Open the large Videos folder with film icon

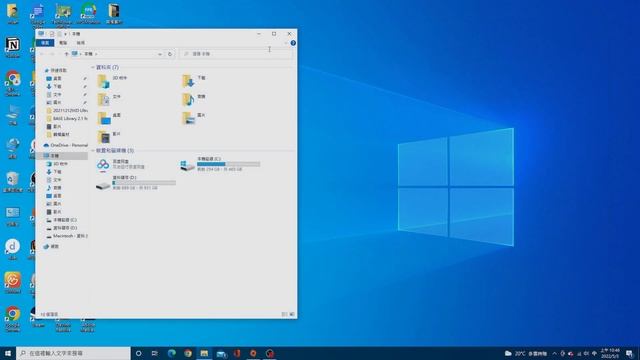104,137
